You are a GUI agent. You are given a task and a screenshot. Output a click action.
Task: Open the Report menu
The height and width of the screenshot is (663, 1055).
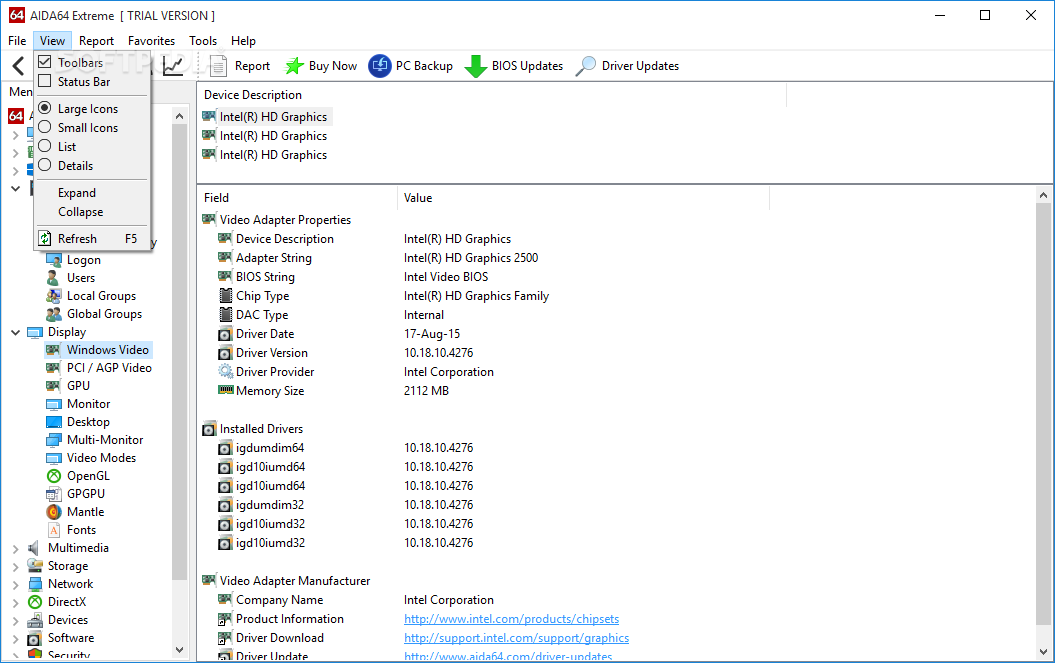tap(96, 40)
